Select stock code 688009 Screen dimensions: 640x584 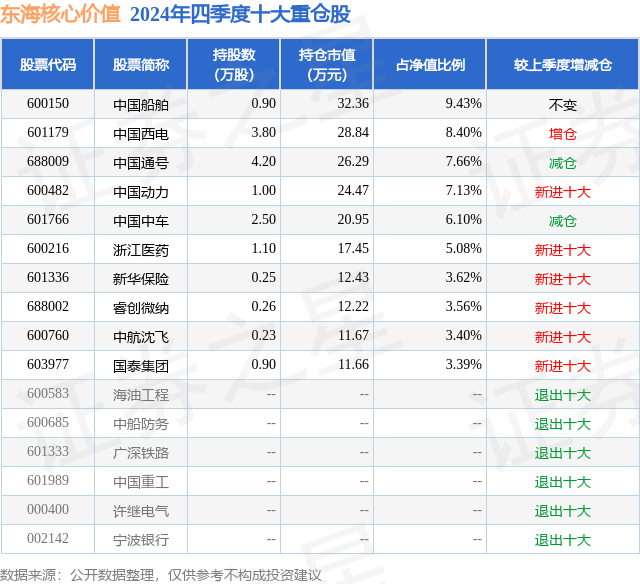[x=48, y=162]
